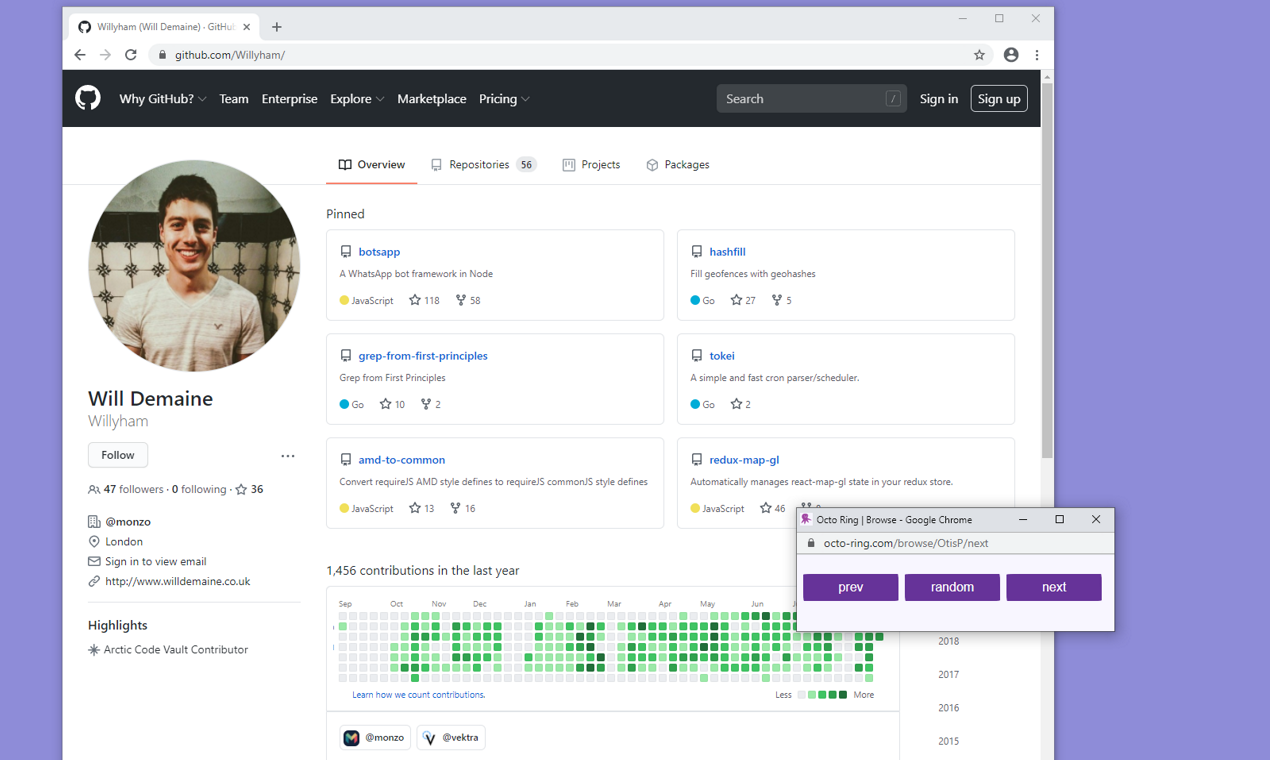Image resolution: width=1270 pixels, height=760 pixels.
Task: Reload the GitHub page
Action: point(130,55)
